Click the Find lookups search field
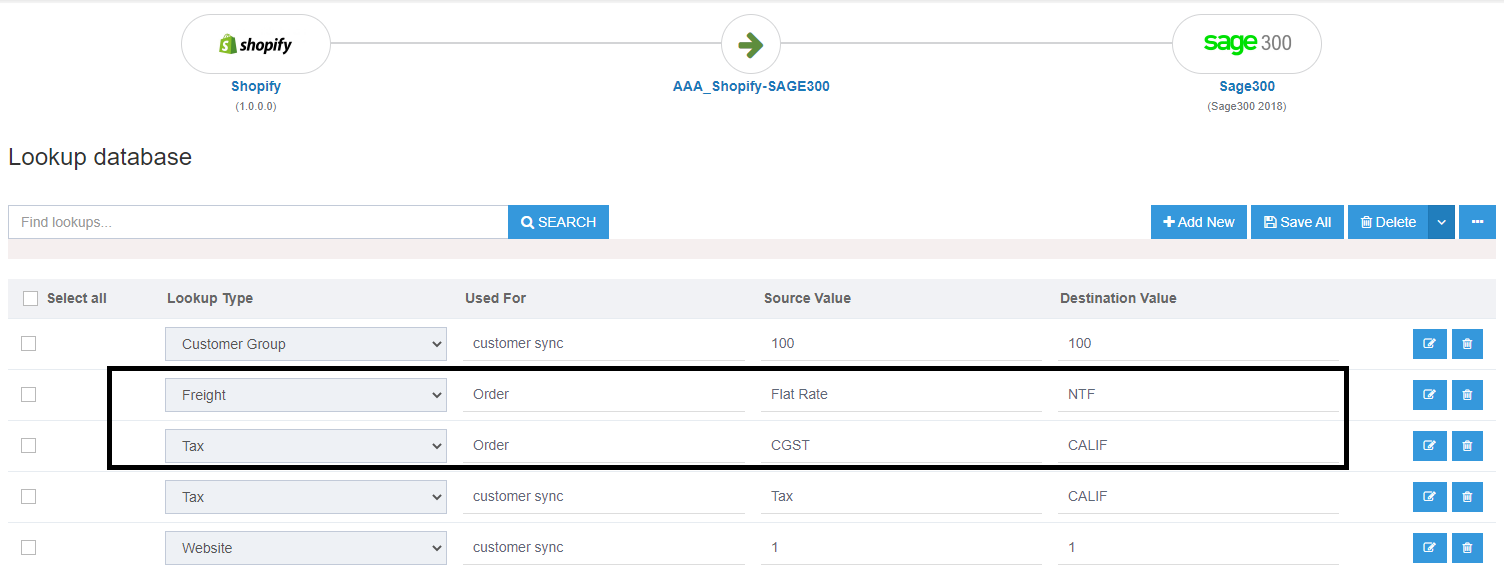The width and height of the screenshot is (1504, 582). [258, 222]
